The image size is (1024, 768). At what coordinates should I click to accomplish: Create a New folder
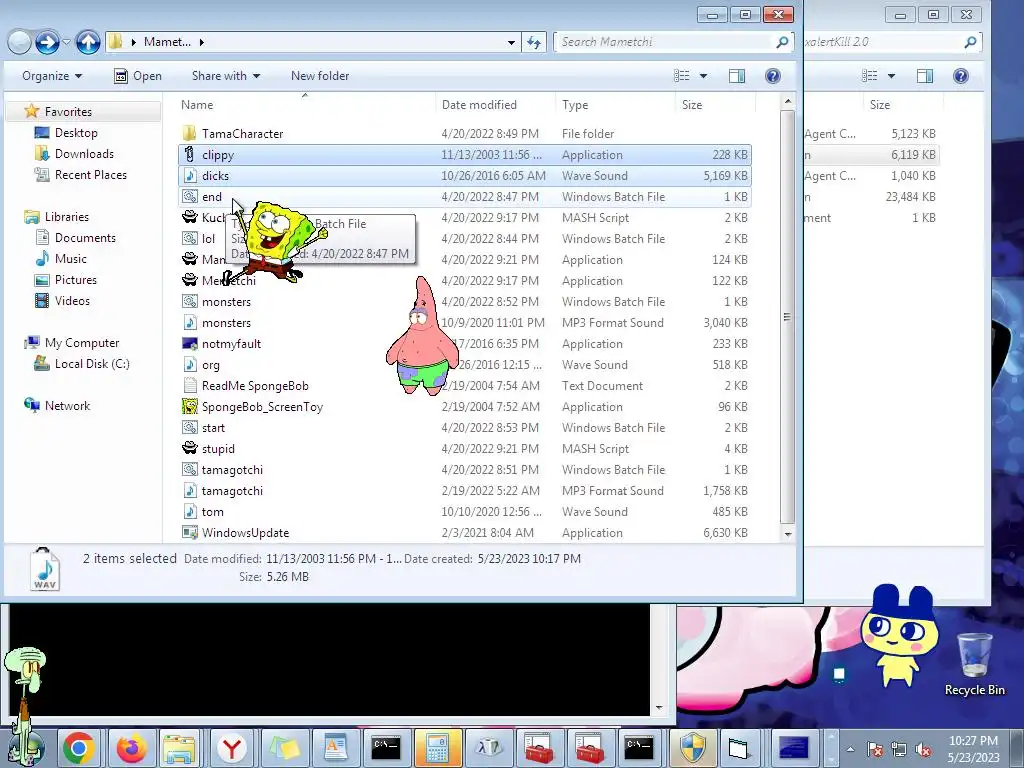[320, 76]
